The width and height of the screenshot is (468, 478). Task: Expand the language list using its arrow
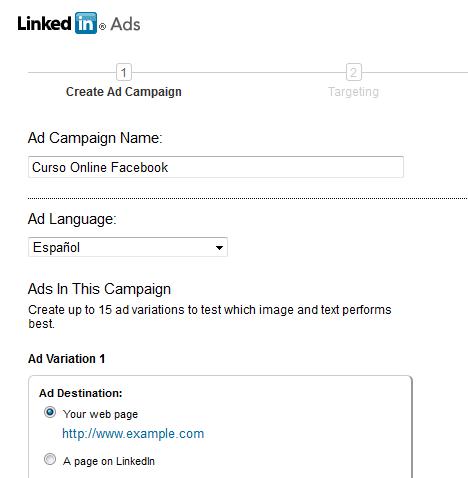coord(219,248)
